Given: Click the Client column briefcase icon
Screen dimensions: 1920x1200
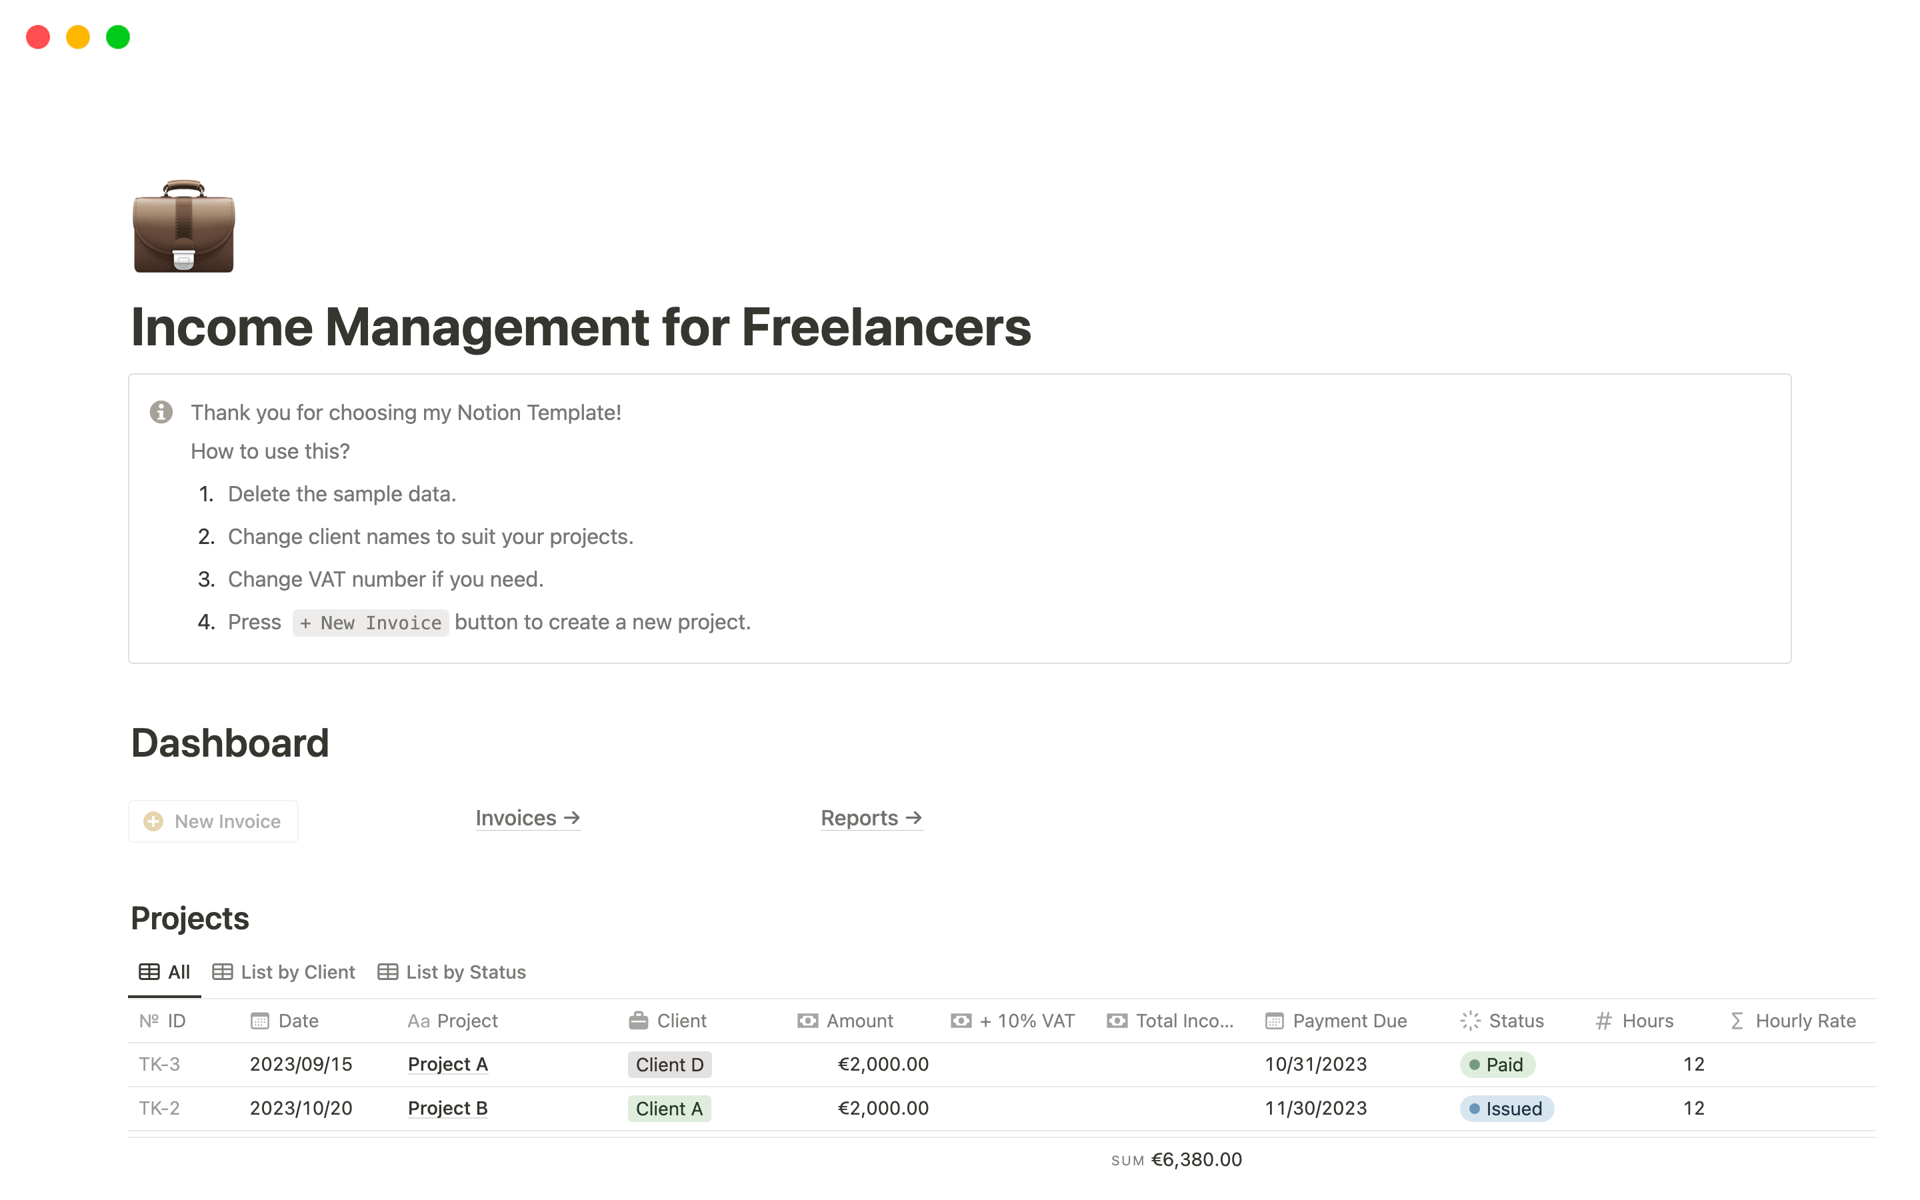Looking at the screenshot, I should coord(639,1020).
